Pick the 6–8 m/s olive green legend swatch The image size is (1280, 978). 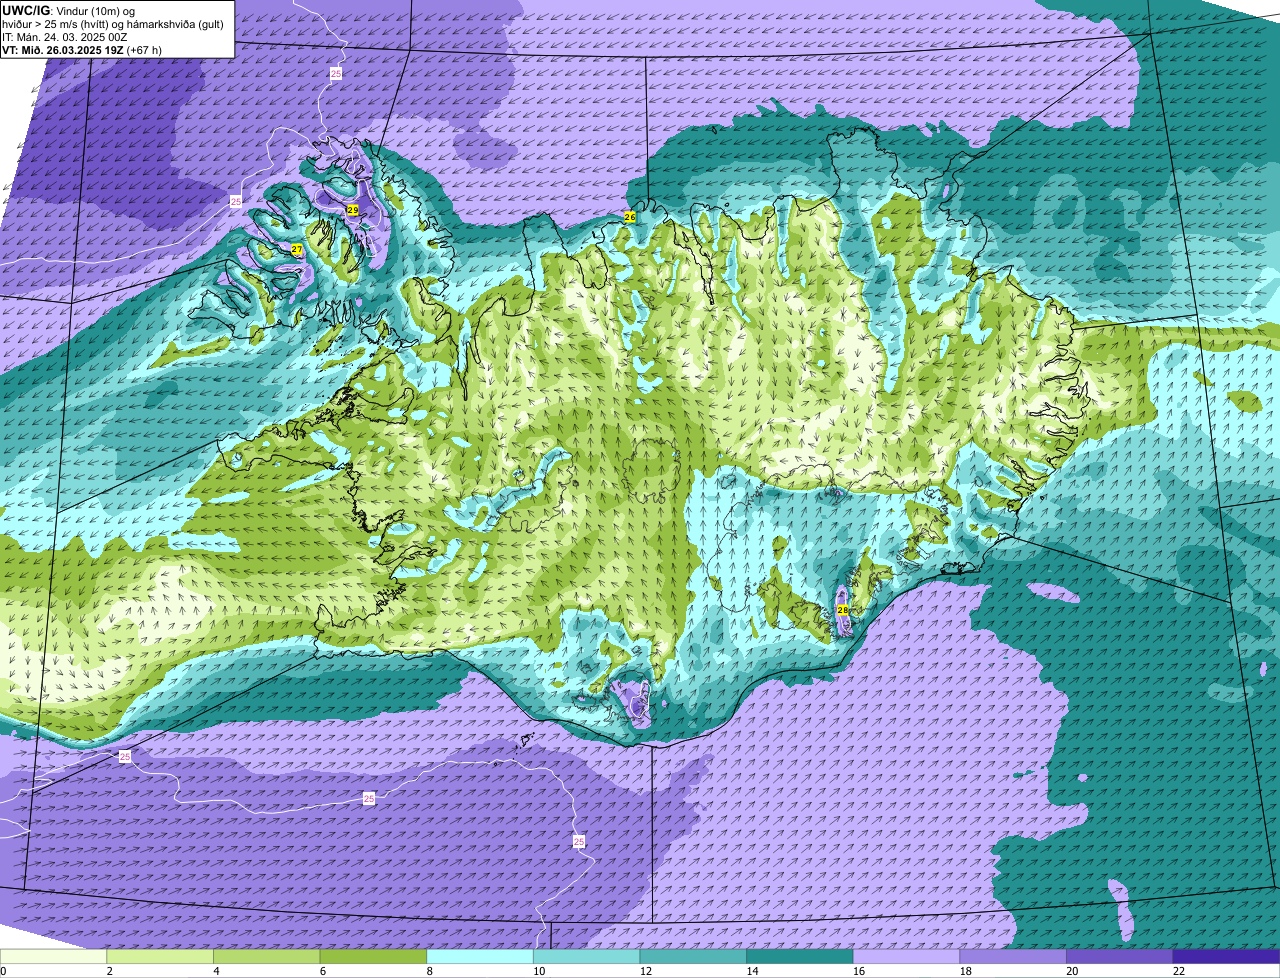373,956
